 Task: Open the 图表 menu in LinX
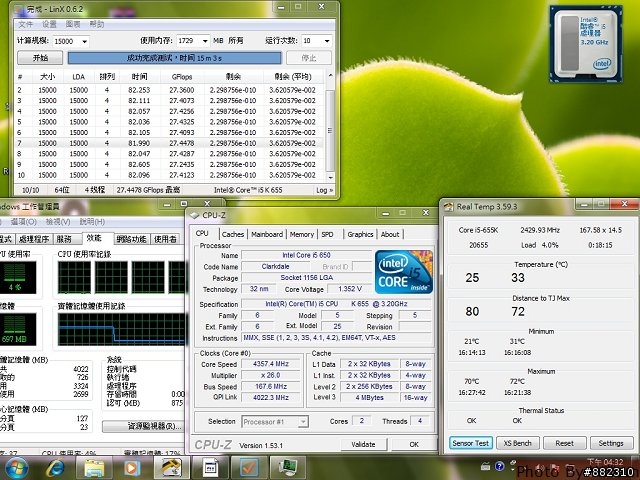tap(73, 24)
